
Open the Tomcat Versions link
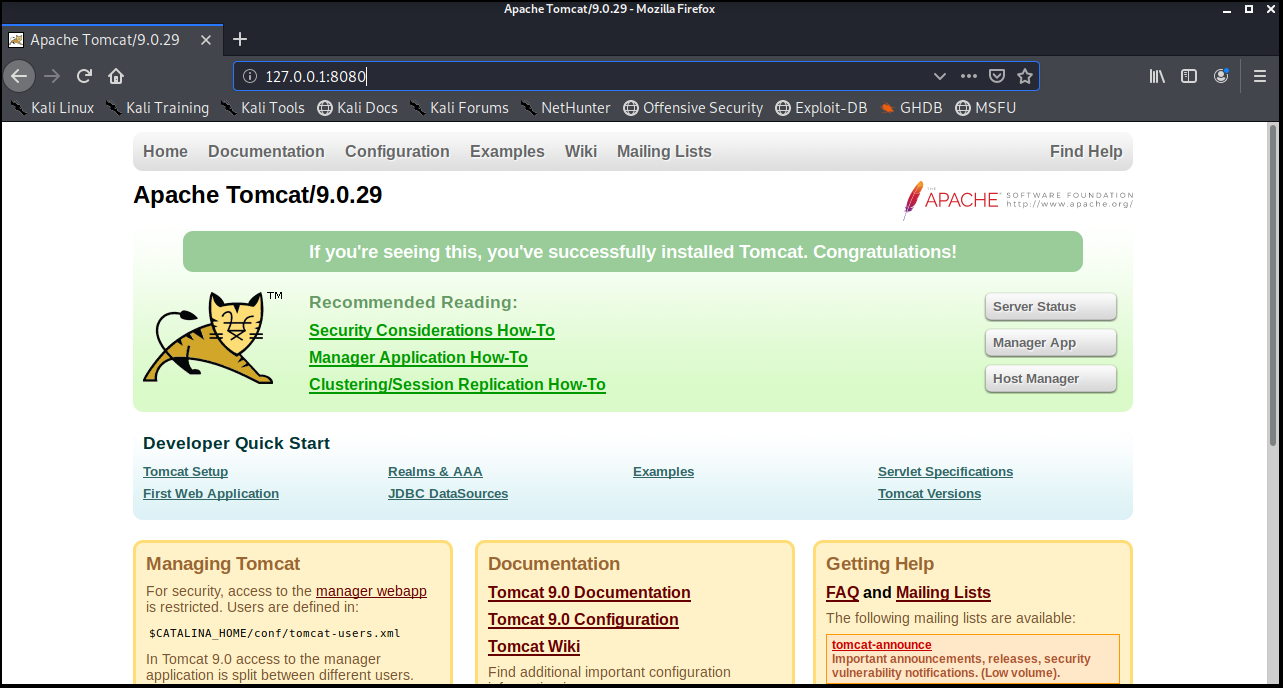click(x=929, y=494)
